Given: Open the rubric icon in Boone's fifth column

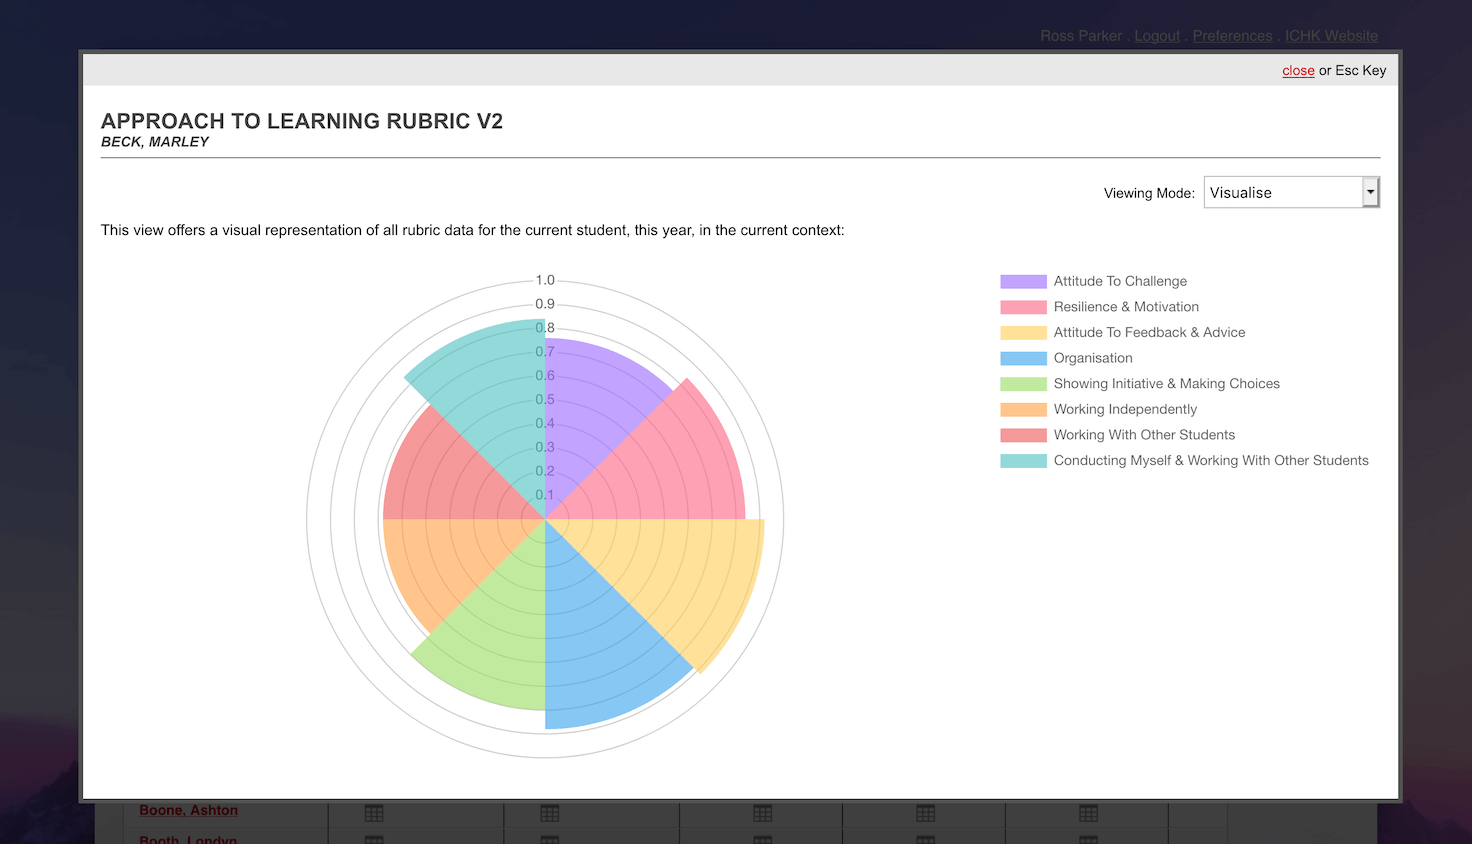Looking at the screenshot, I should (1087, 812).
